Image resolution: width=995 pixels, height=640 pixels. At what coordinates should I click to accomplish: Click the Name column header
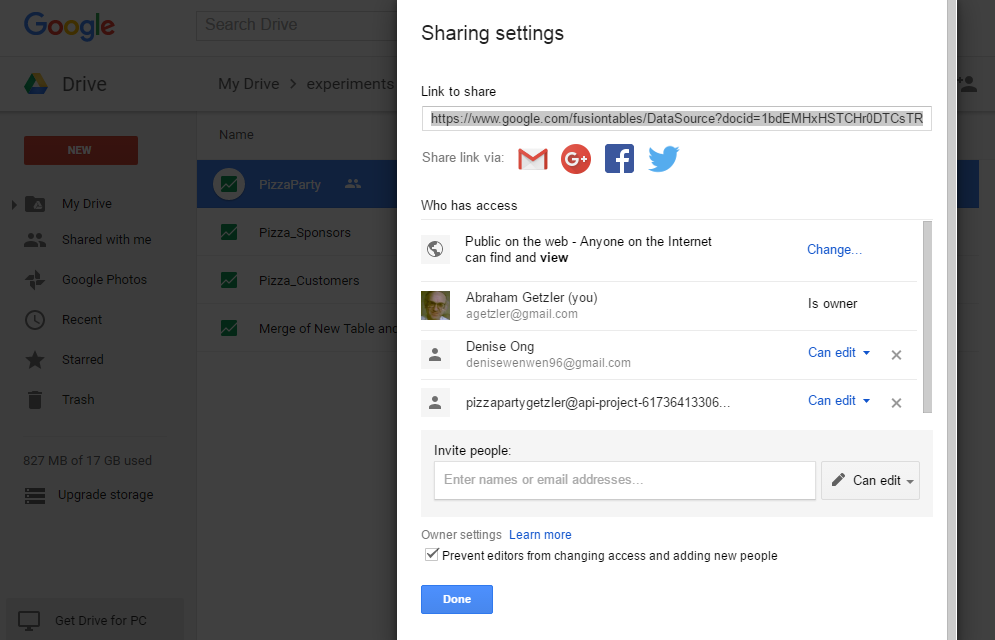point(236,134)
